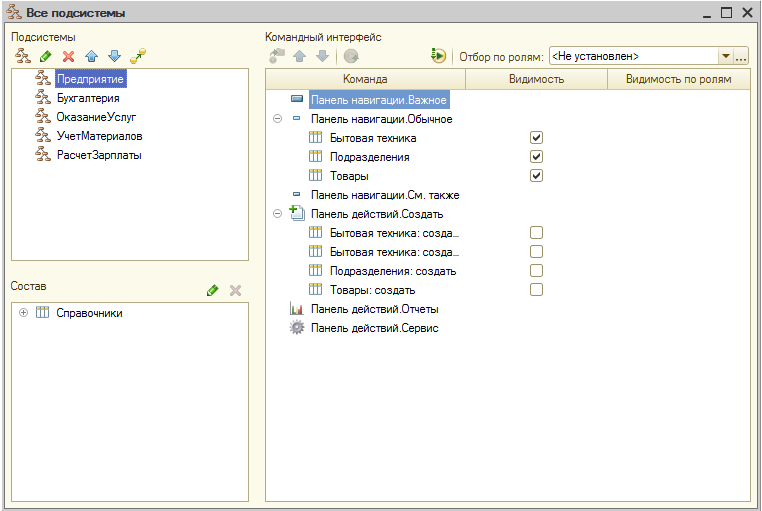Click the green pencil icon in Состав panel

coord(212,290)
